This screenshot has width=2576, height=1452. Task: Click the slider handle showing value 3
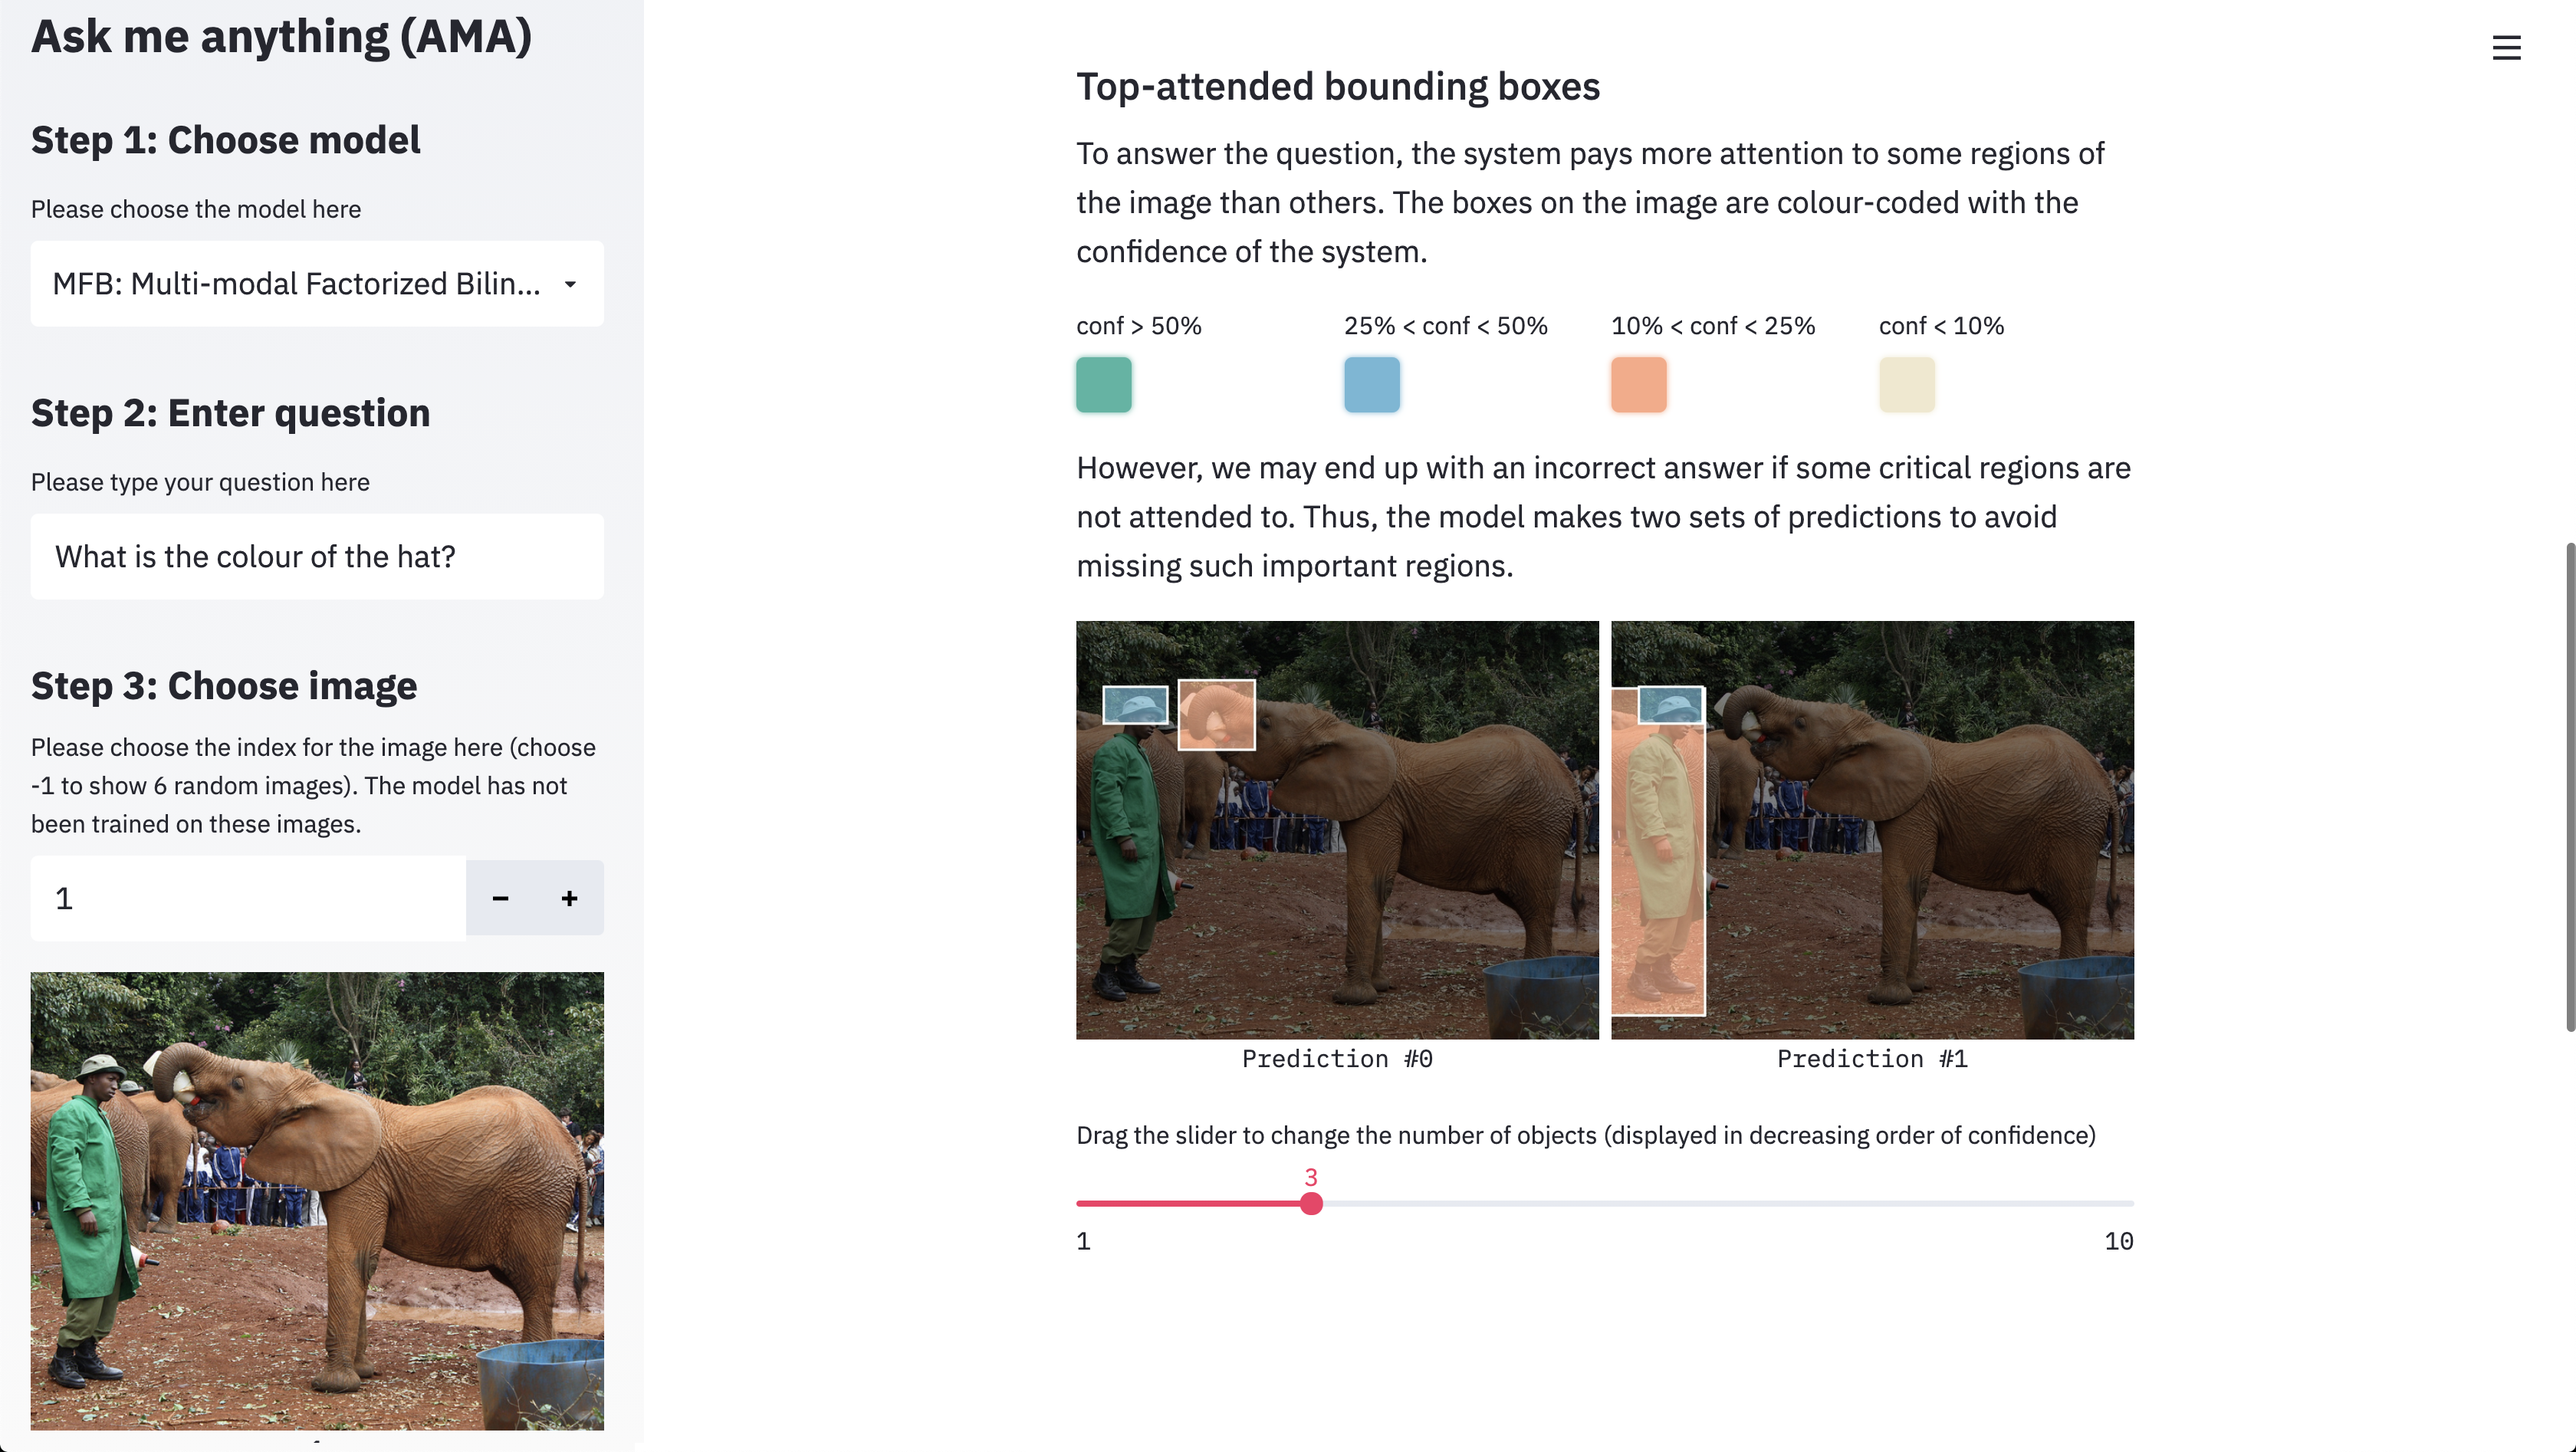tap(1311, 1204)
